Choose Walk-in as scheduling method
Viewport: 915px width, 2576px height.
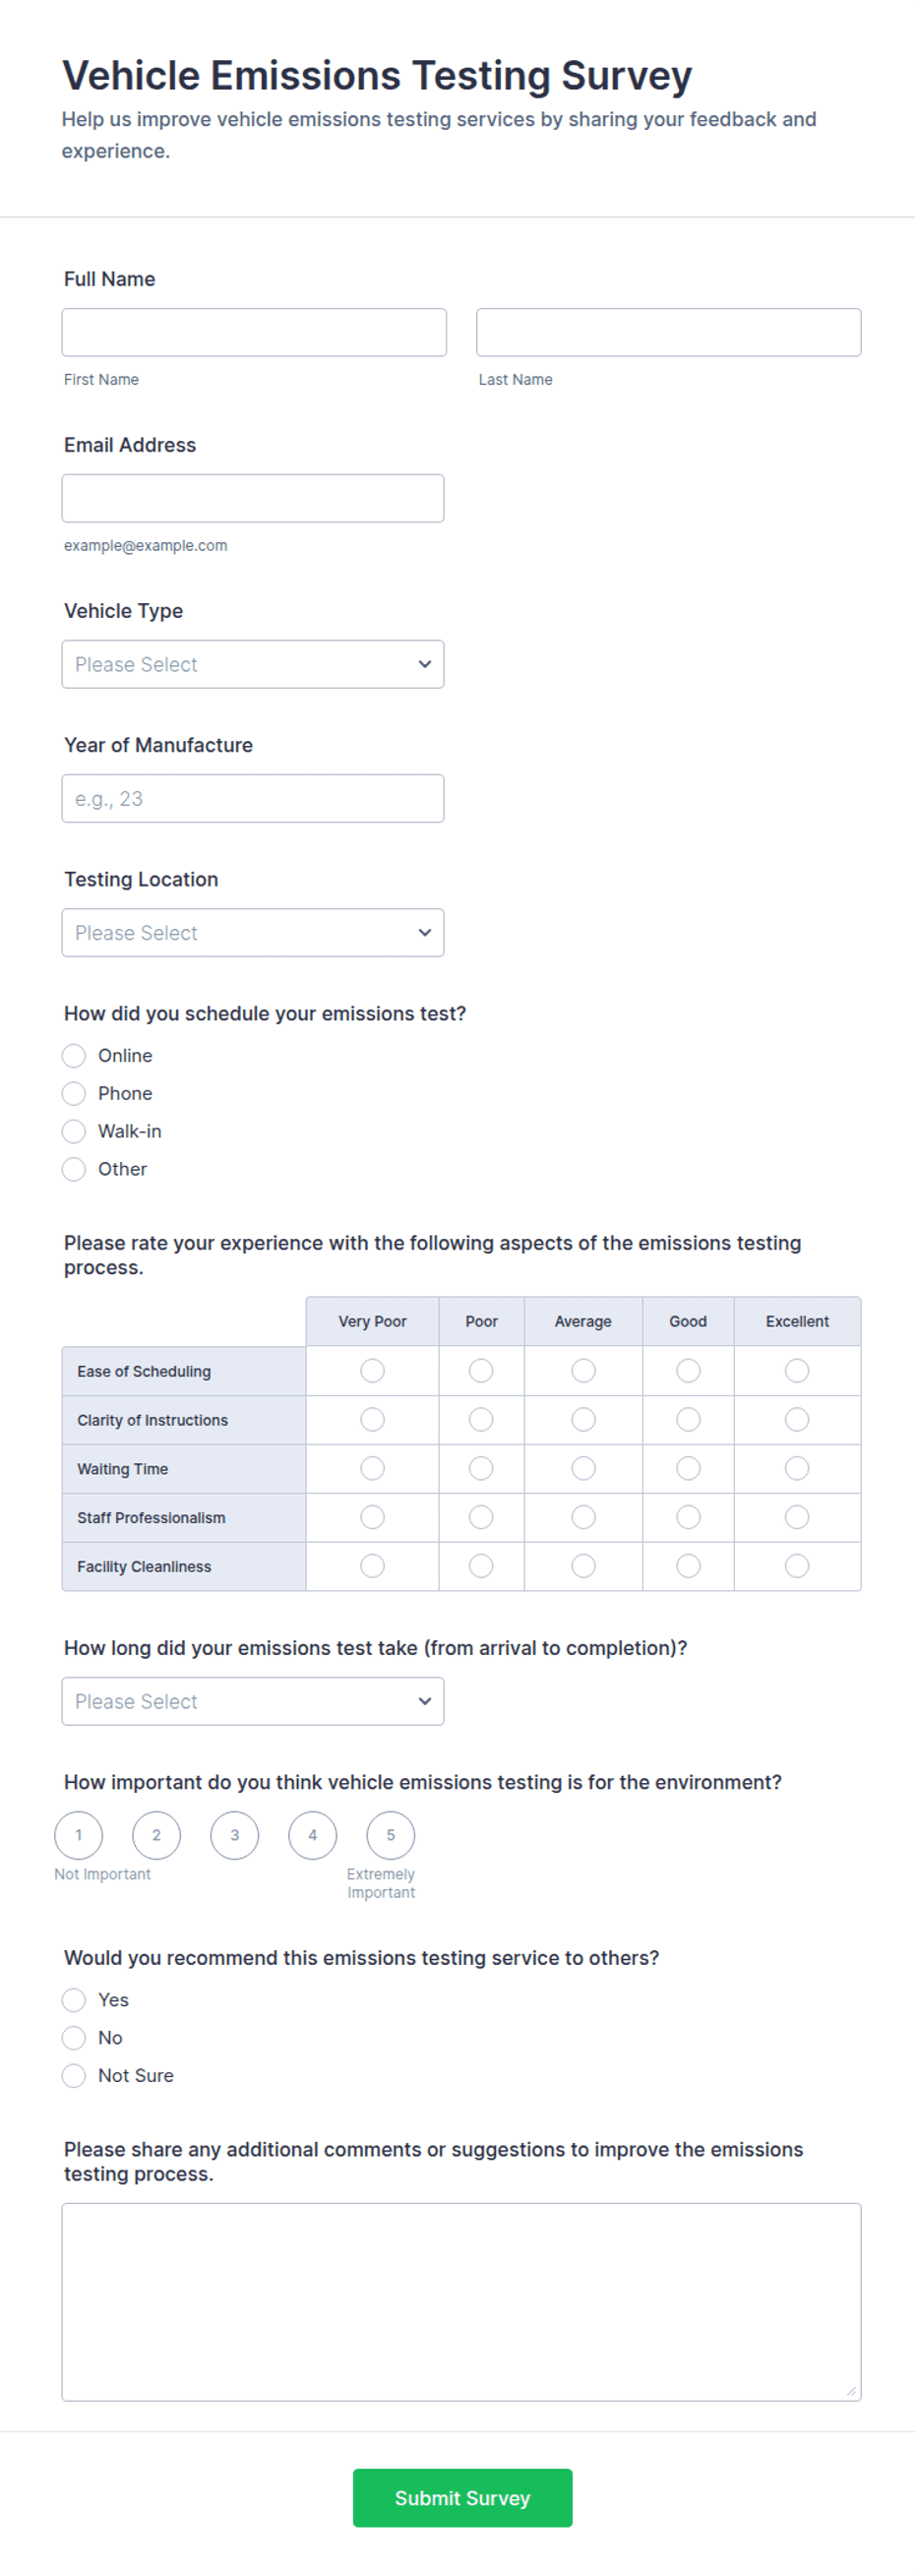pyautogui.click(x=74, y=1131)
